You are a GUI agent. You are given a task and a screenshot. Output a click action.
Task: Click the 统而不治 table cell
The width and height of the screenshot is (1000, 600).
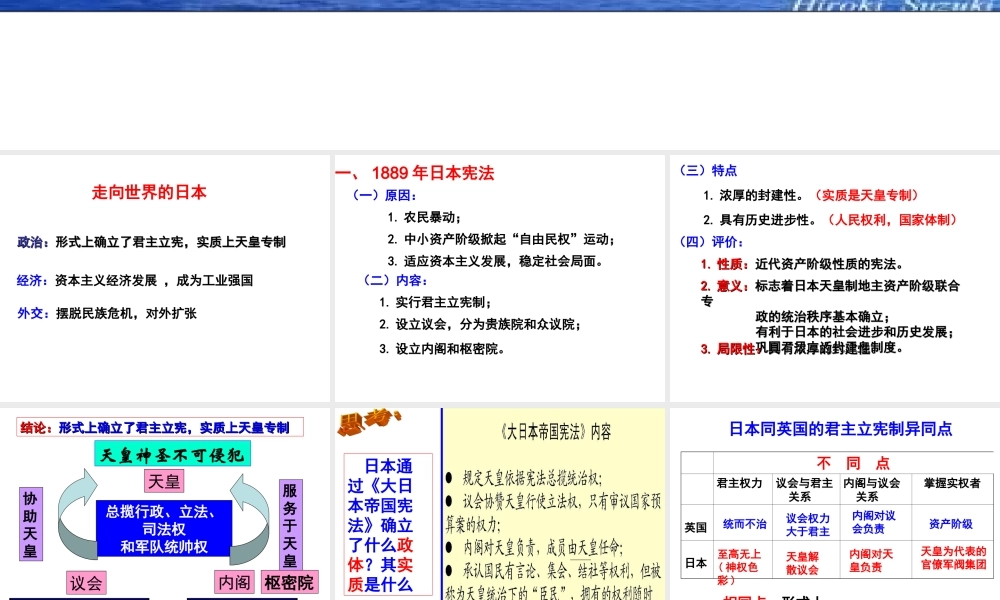tap(744, 524)
